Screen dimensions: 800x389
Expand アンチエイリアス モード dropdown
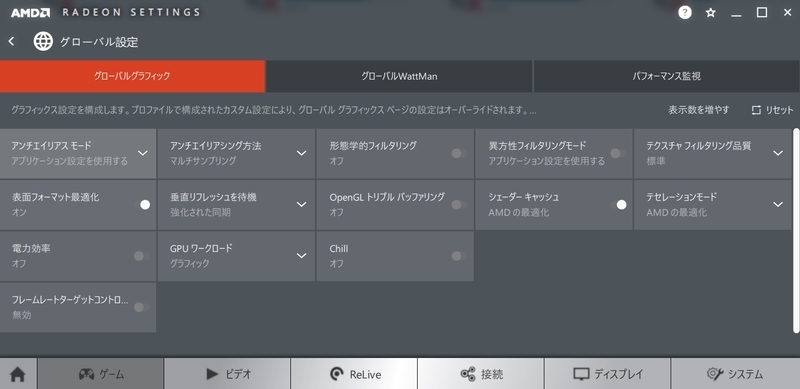pos(143,153)
